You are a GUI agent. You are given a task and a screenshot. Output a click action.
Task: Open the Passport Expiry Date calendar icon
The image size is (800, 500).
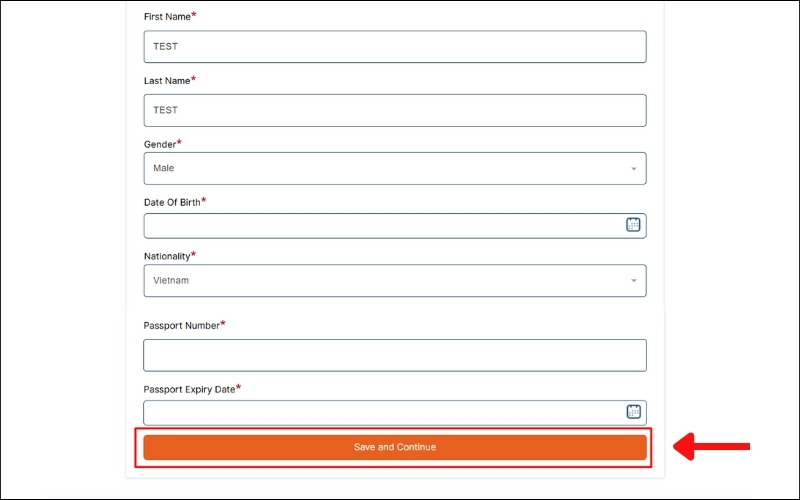click(x=633, y=411)
